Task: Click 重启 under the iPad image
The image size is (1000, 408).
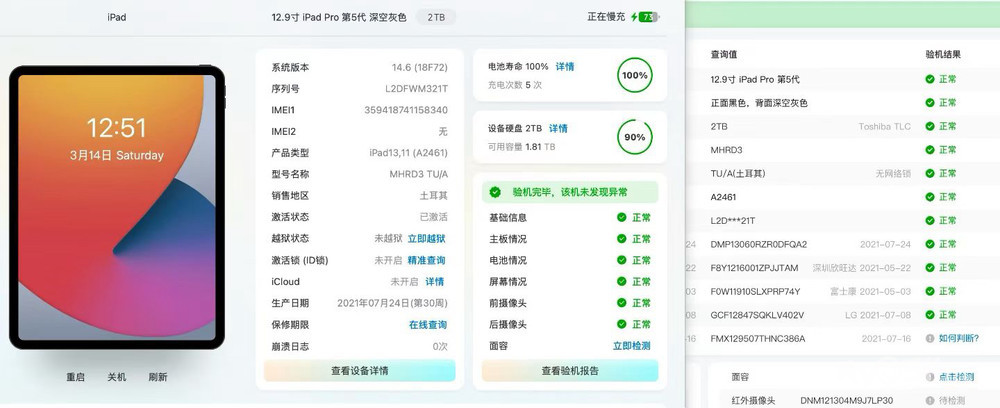Action: [x=76, y=377]
